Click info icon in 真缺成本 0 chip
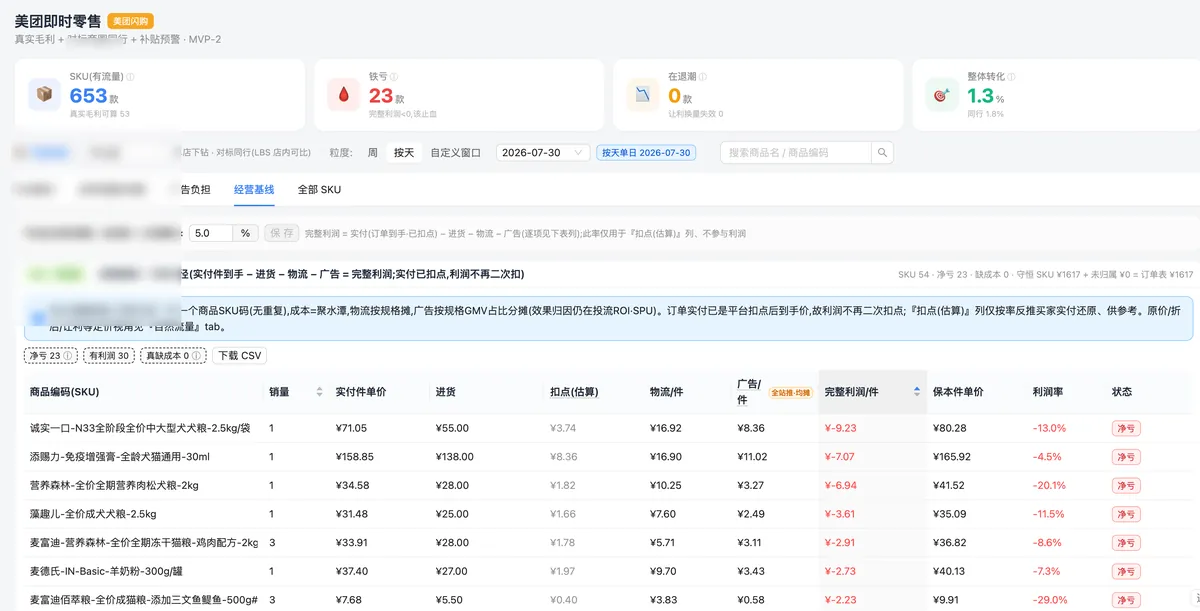 pos(197,356)
